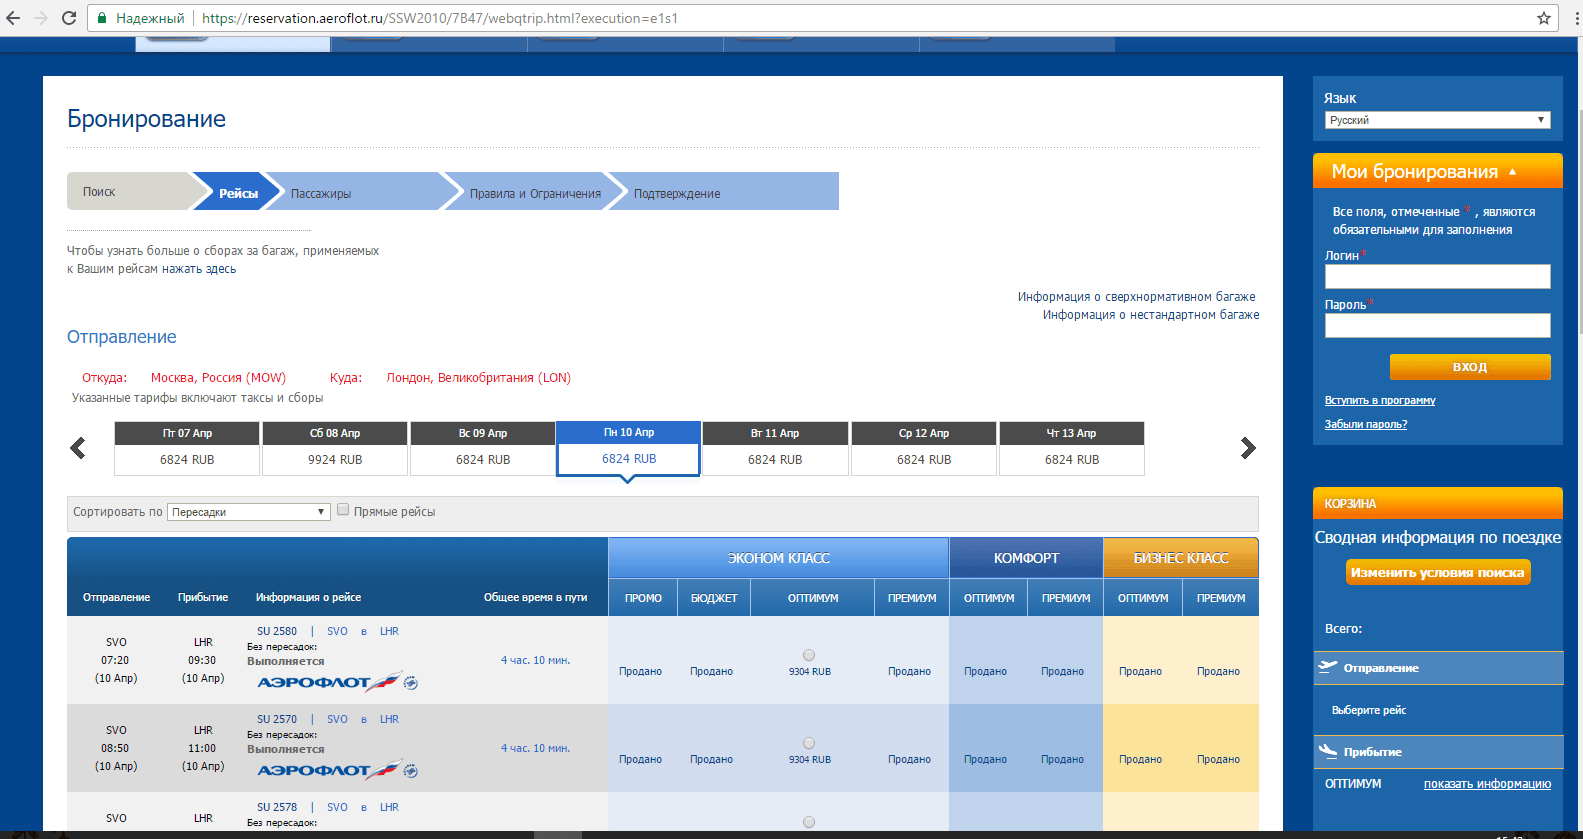Select the Оптимум fare radio for SU 2578
Screen dimensions: 1583x839
coord(809,822)
